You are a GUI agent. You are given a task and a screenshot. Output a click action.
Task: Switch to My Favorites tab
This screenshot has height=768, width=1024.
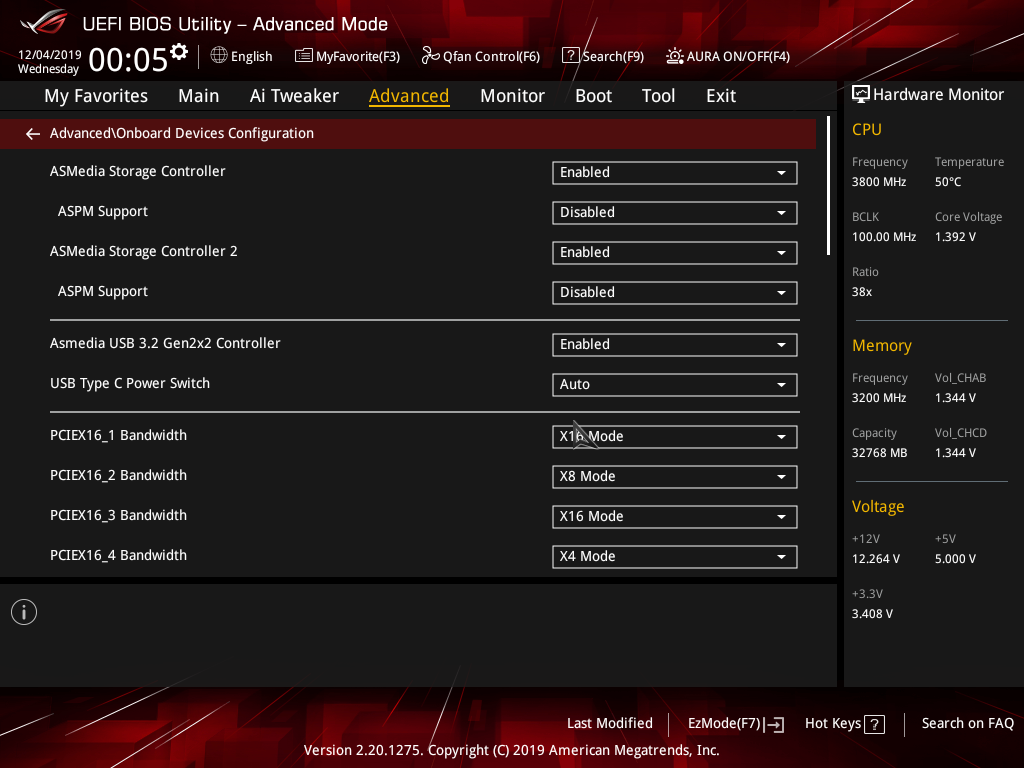coord(96,96)
